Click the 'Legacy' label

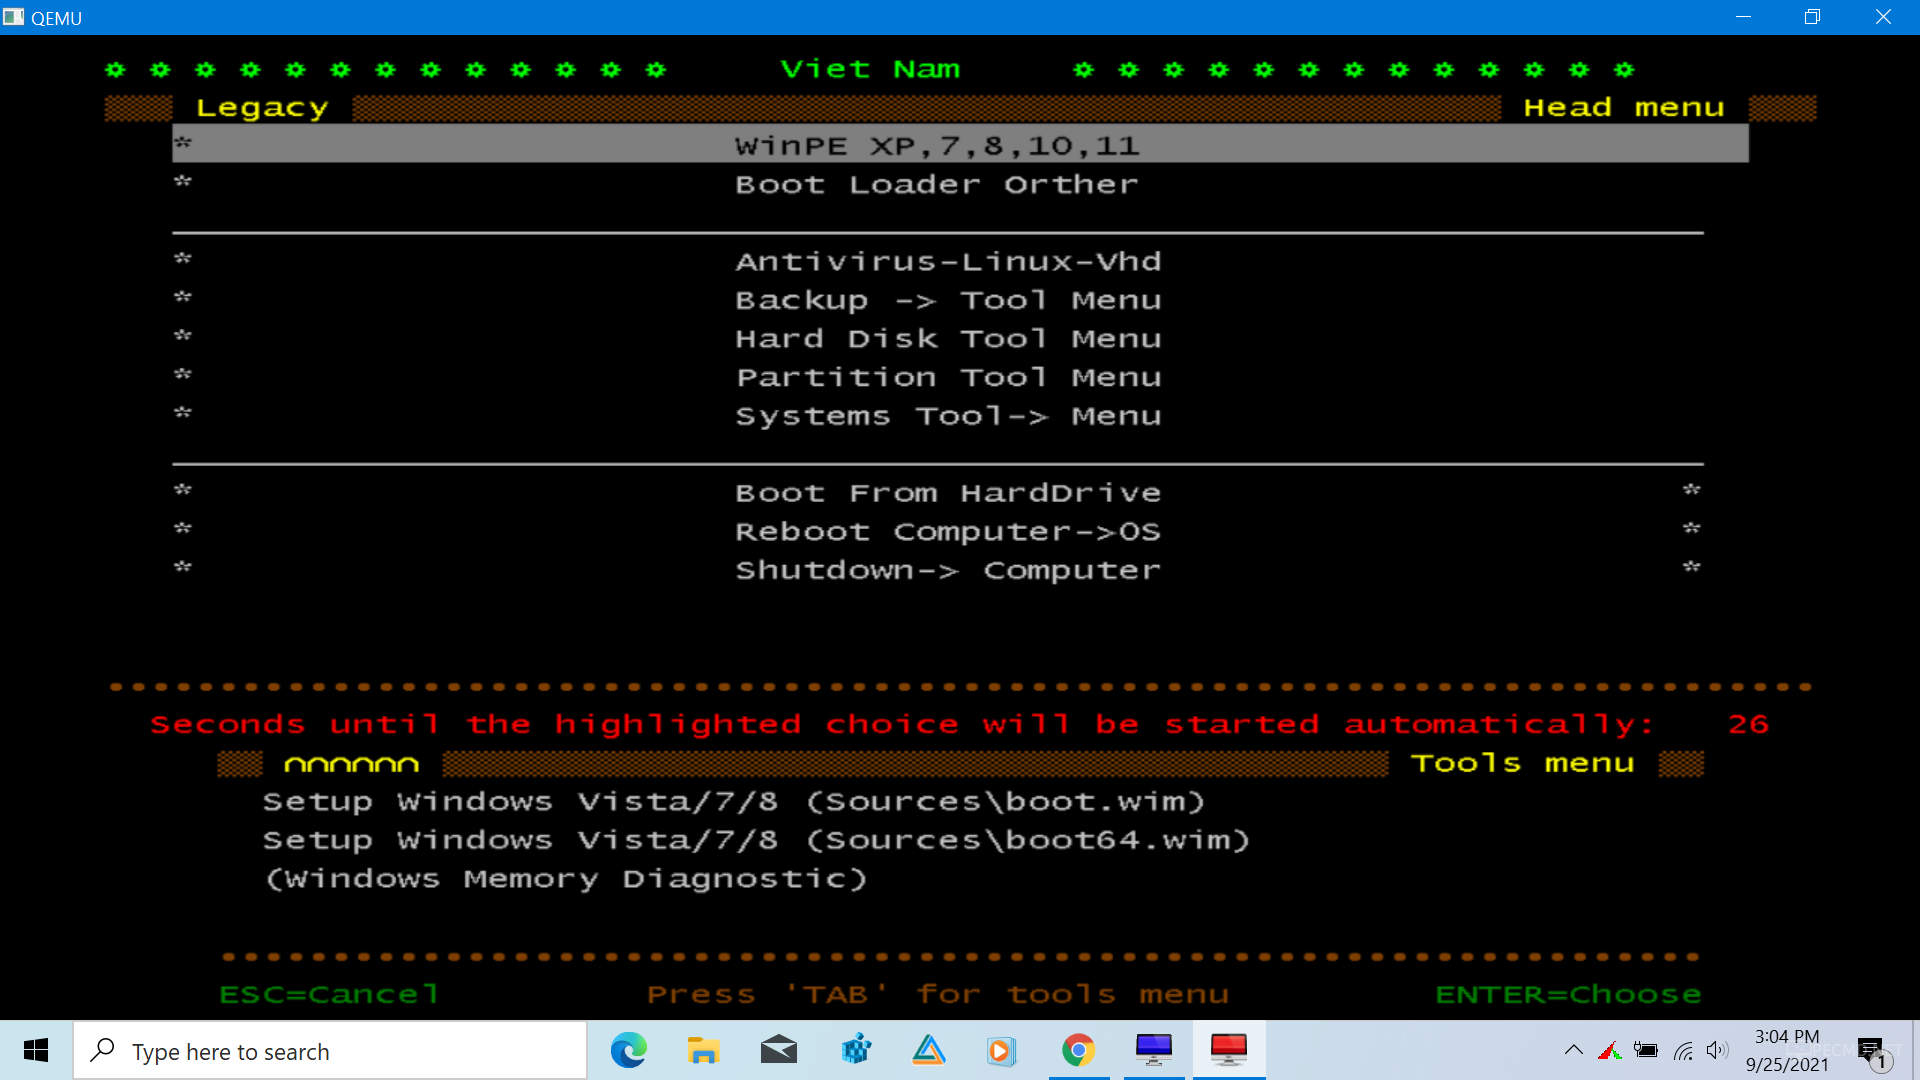pos(262,108)
